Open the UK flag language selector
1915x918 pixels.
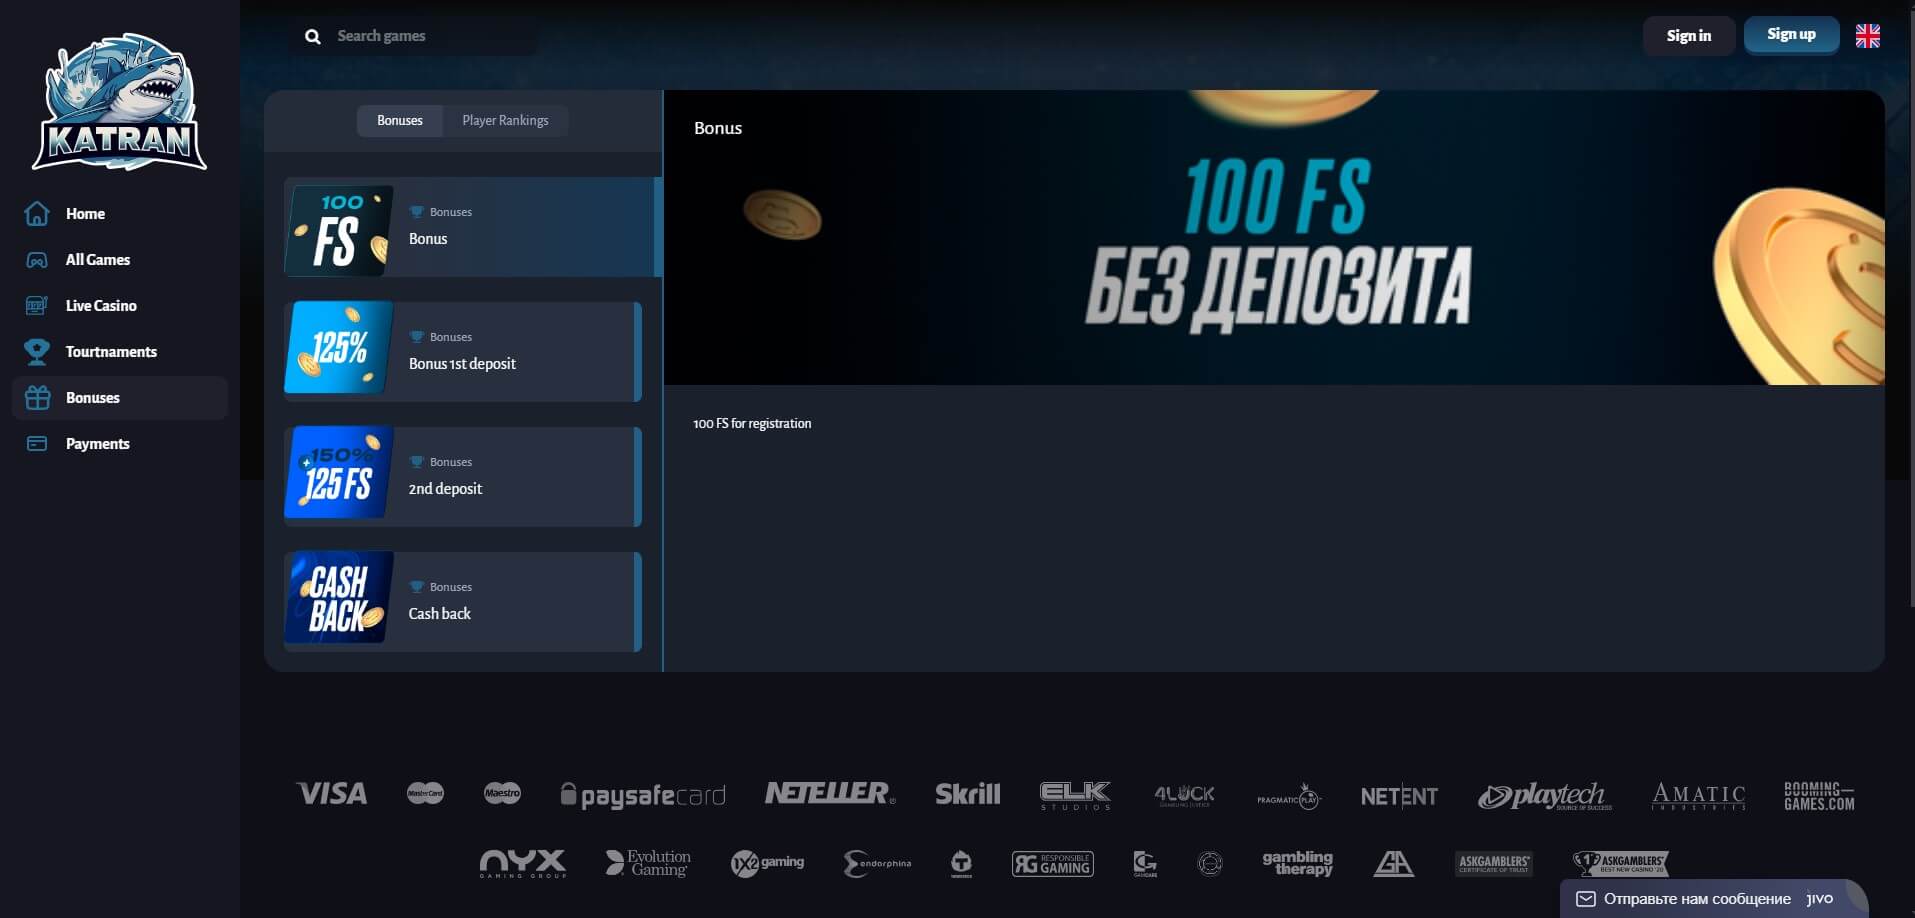[1868, 36]
